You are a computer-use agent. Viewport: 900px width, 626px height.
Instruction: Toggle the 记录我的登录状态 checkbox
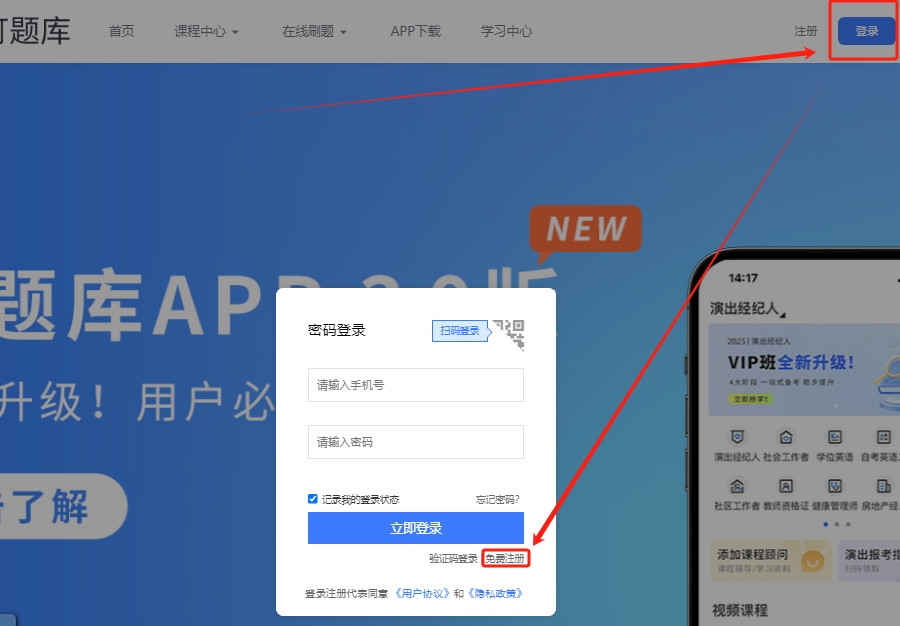(313, 499)
